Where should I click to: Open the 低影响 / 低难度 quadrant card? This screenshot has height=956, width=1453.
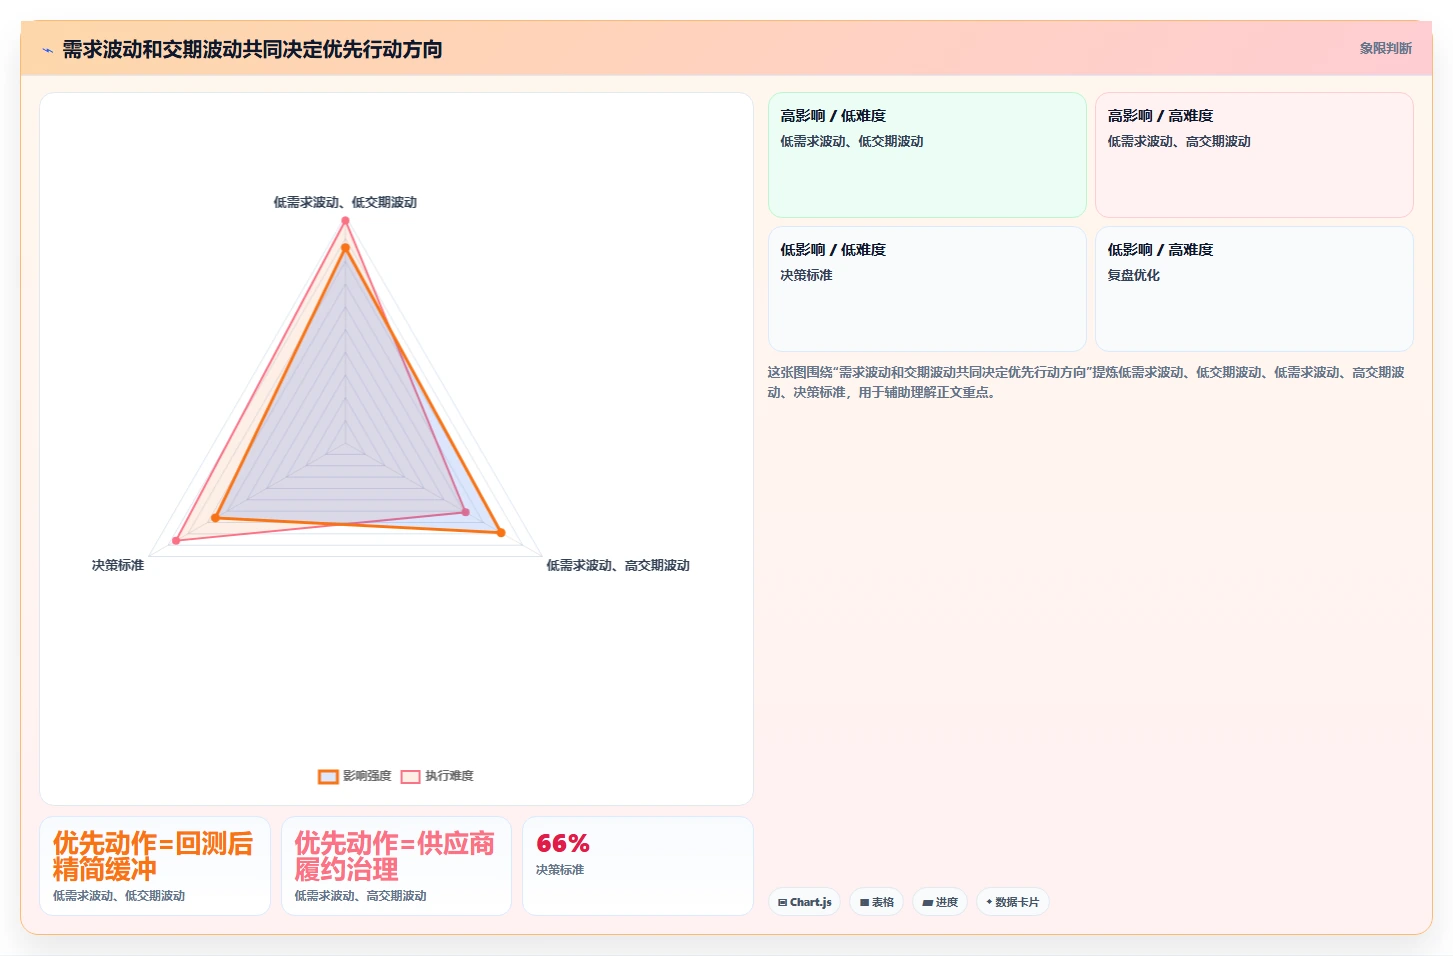point(927,289)
